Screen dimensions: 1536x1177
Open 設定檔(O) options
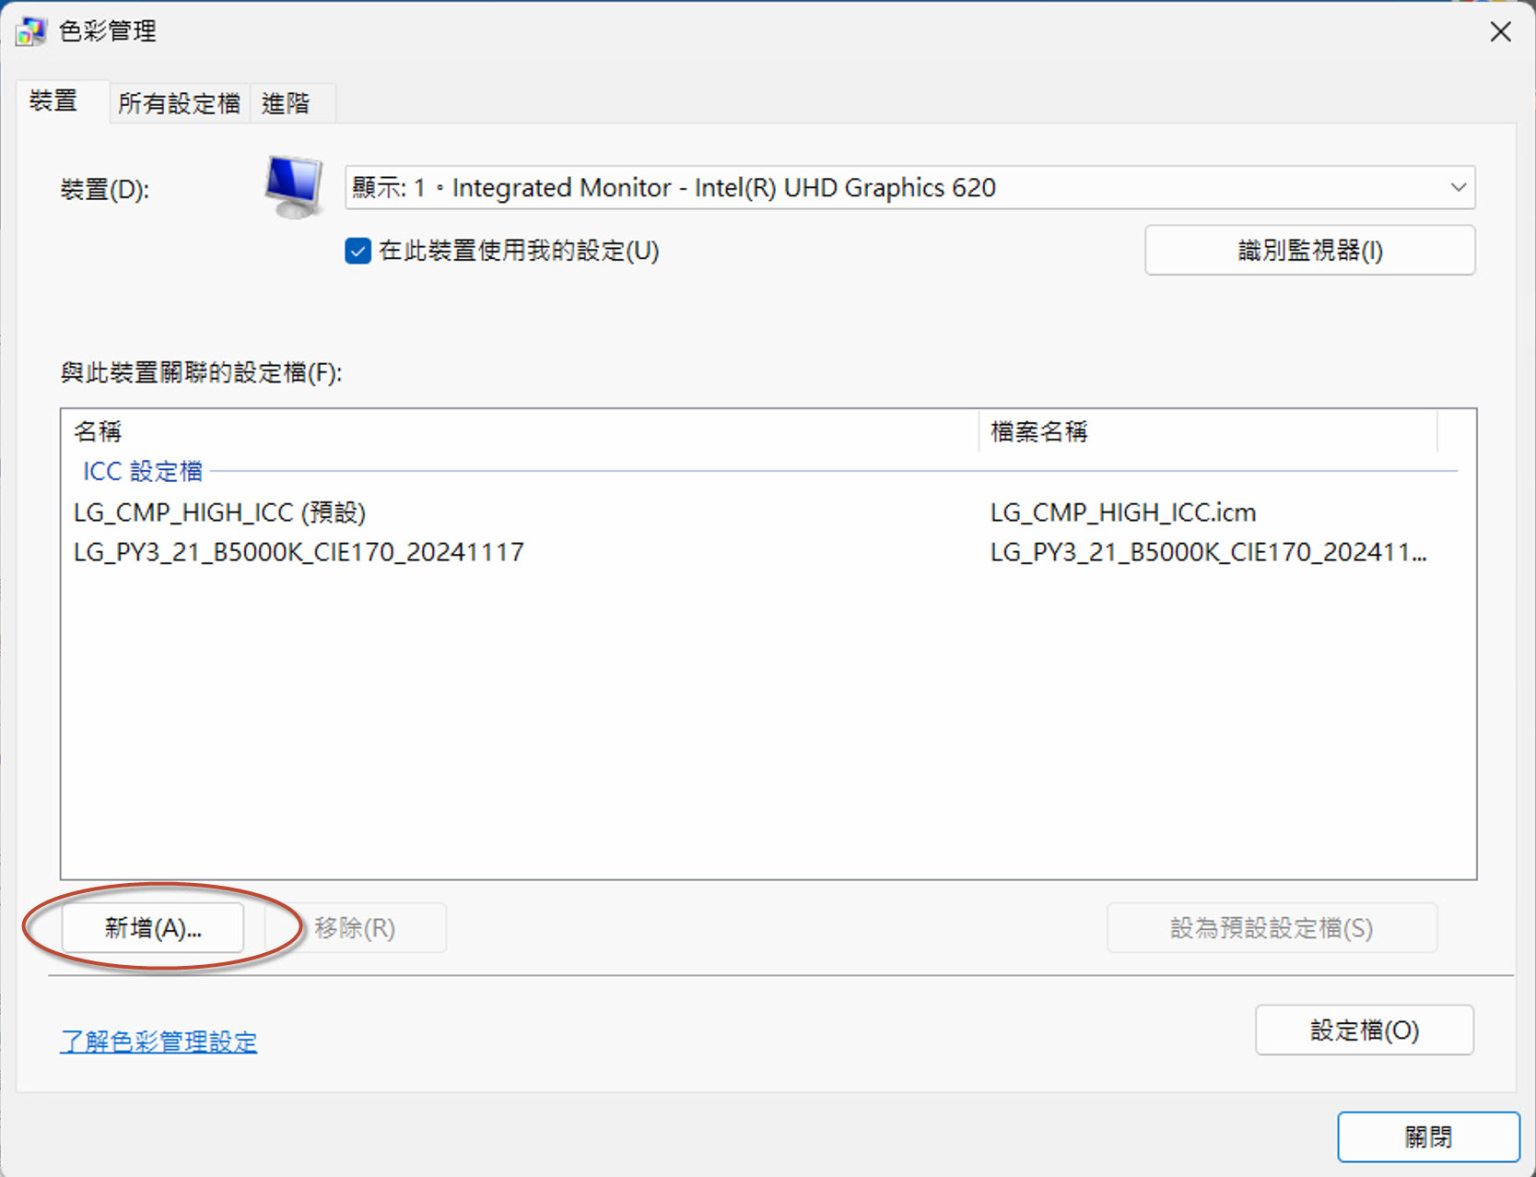pos(1364,1030)
